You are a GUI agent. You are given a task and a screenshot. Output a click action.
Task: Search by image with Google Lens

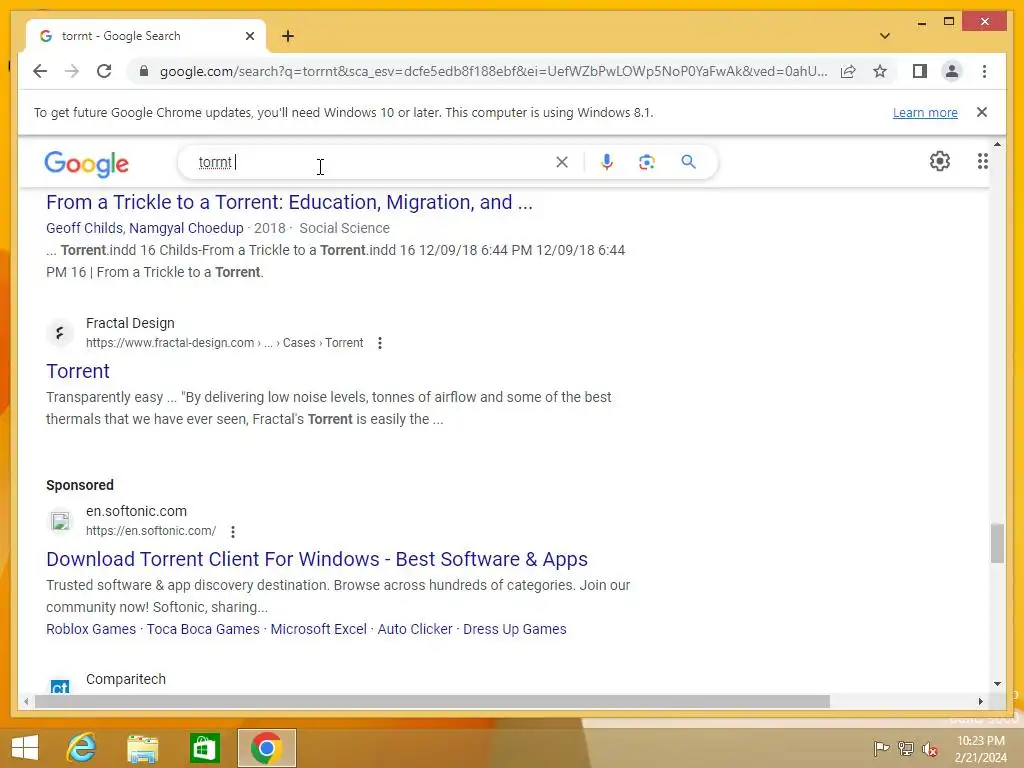point(647,162)
